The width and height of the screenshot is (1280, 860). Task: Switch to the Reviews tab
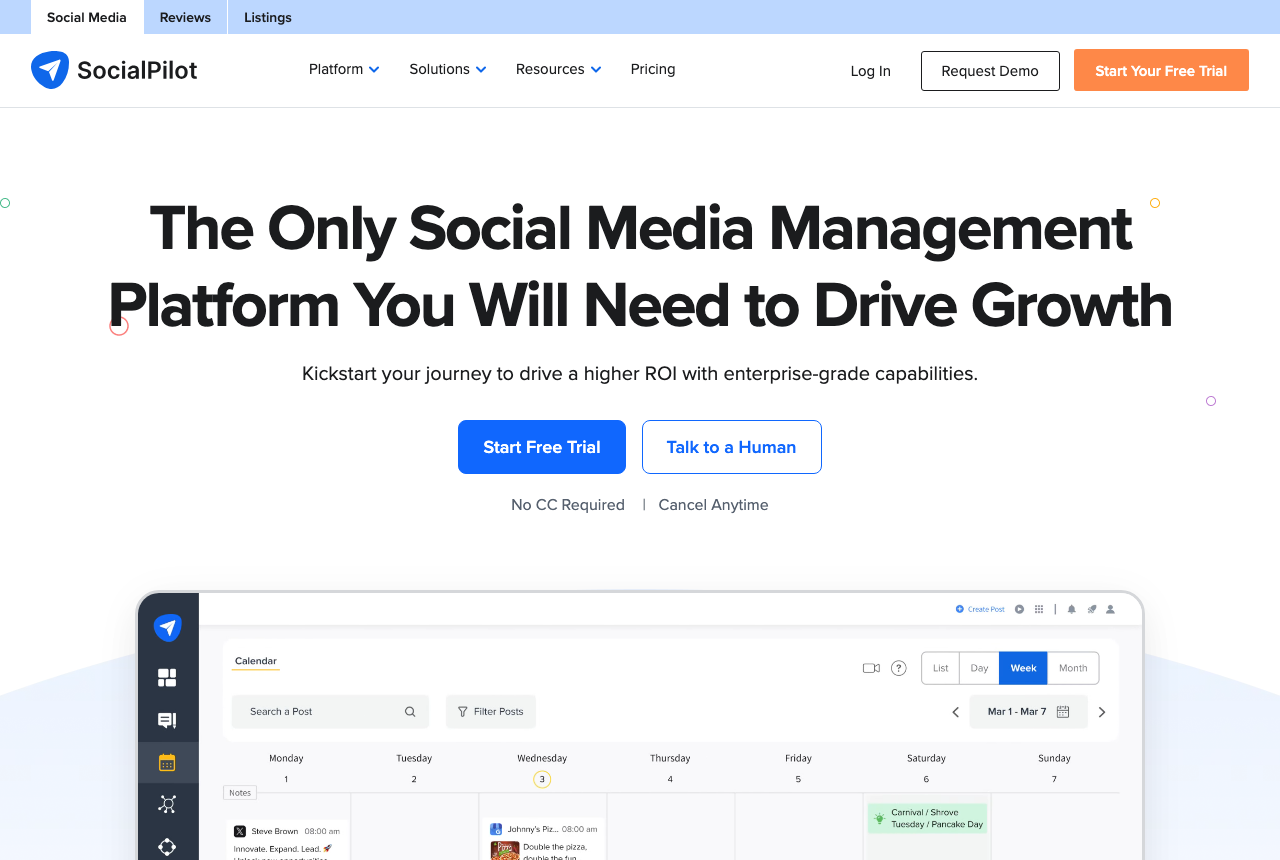pyautogui.click(x=185, y=17)
